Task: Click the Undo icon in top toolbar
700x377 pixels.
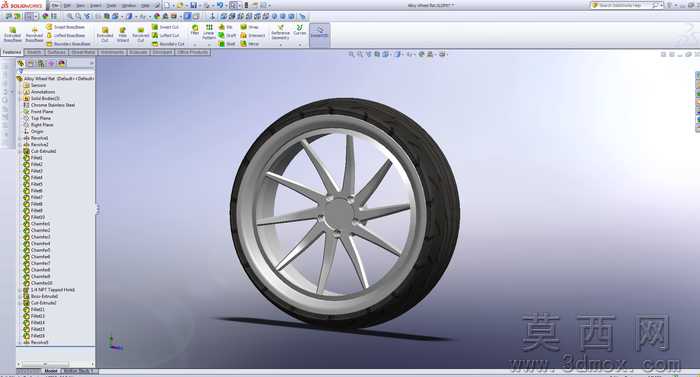Action: [x=220, y=5]
